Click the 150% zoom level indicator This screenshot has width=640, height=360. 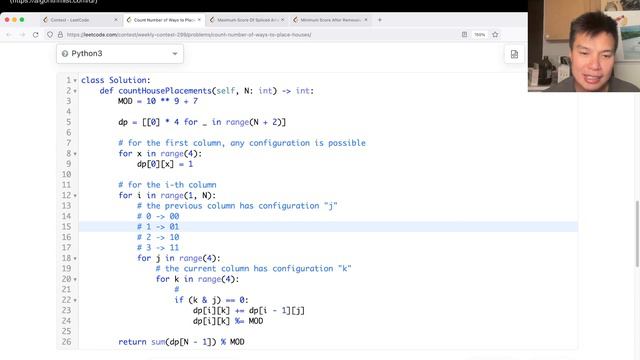pyautogui.click(x=480, y=35)
